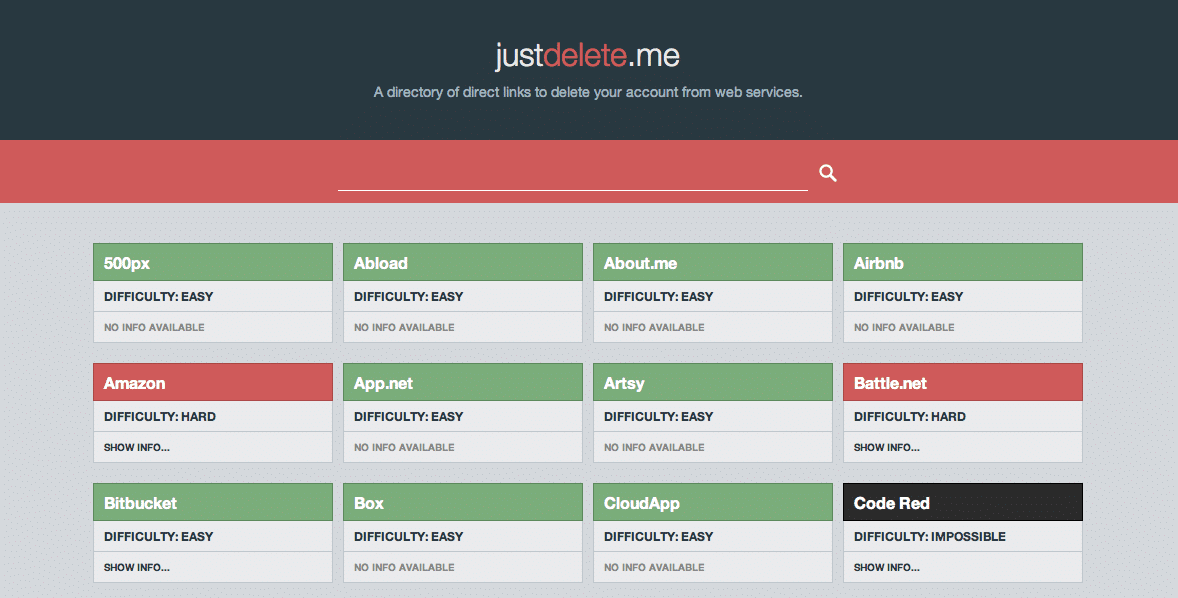Click "Difficulty: Hard" on the Amazon card
This screenshot has height=598, width=1178.
coord(160,416)
